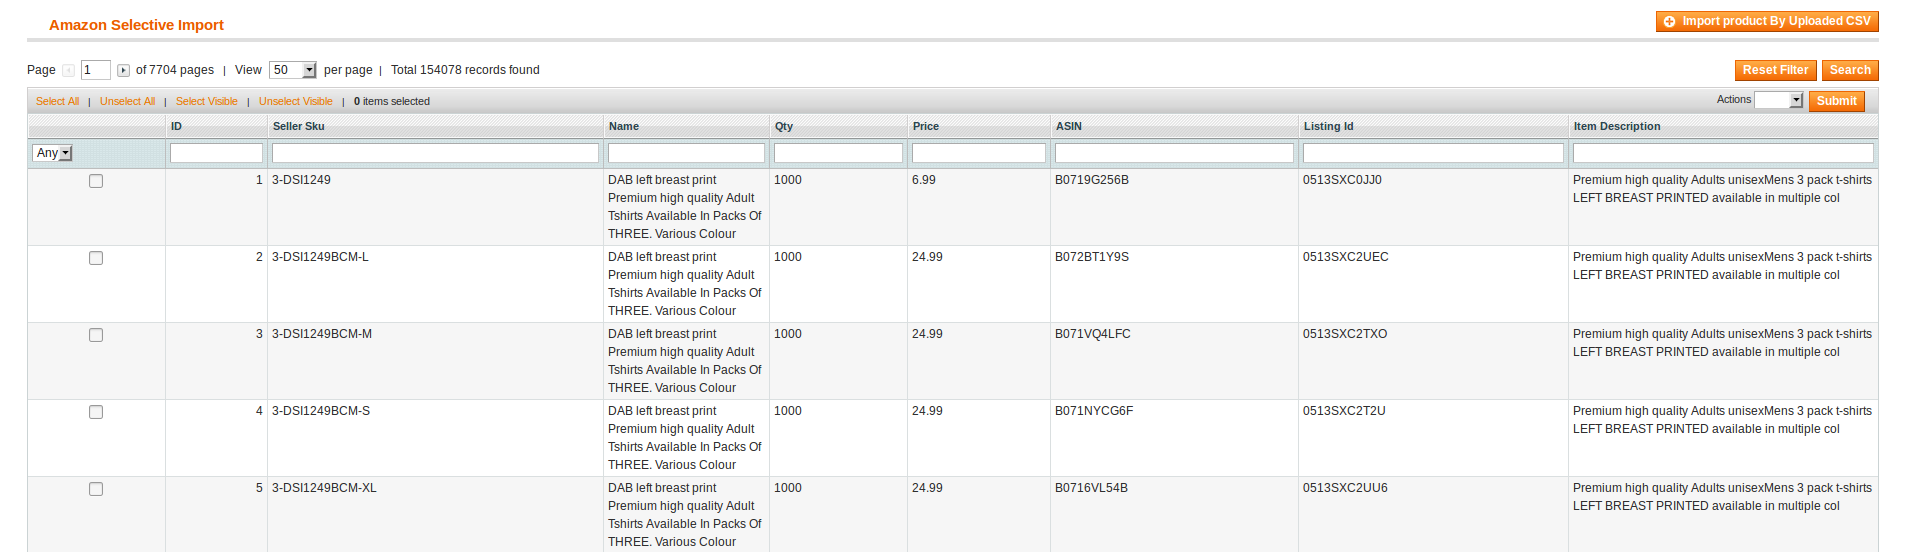
Task: Click ASIN value B072BT1Y9S
Action: pyautogui.click(x=1092, y=257)
